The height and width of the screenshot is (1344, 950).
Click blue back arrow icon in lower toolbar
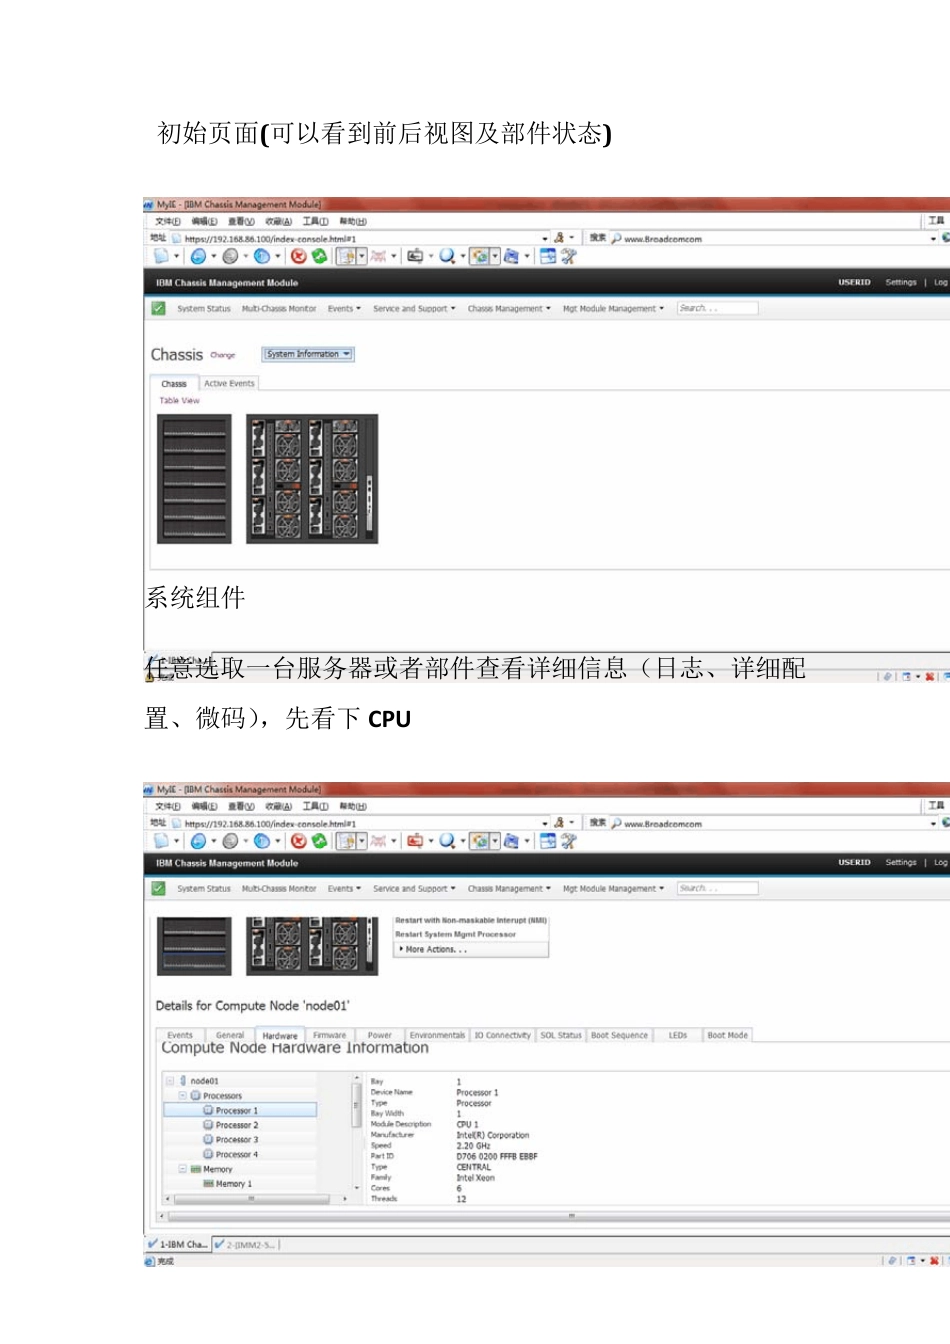198,841
